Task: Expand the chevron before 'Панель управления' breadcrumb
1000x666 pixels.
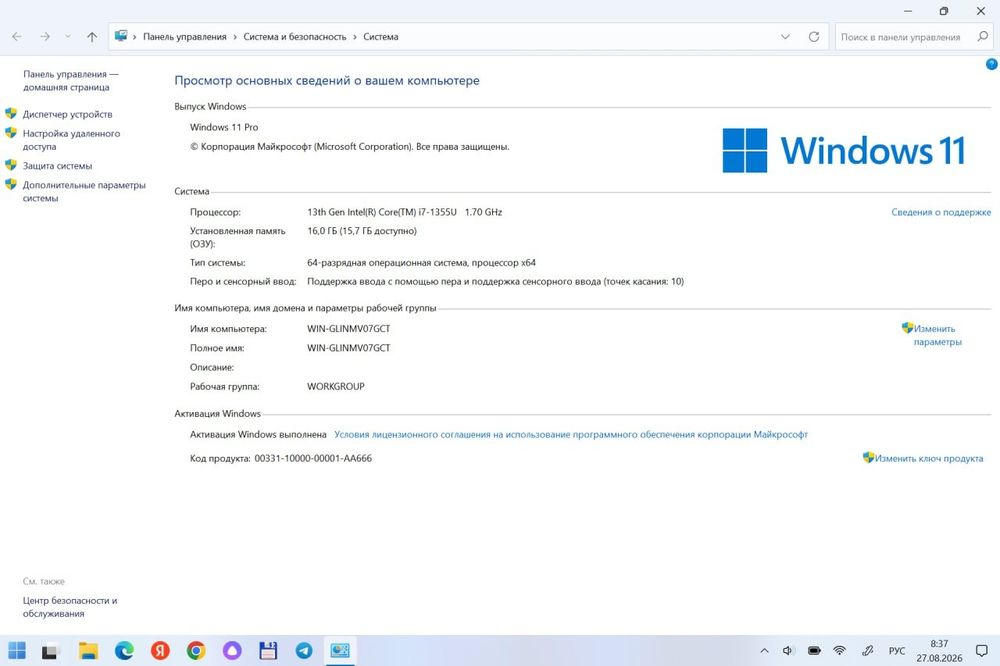Action: point(135,37)
